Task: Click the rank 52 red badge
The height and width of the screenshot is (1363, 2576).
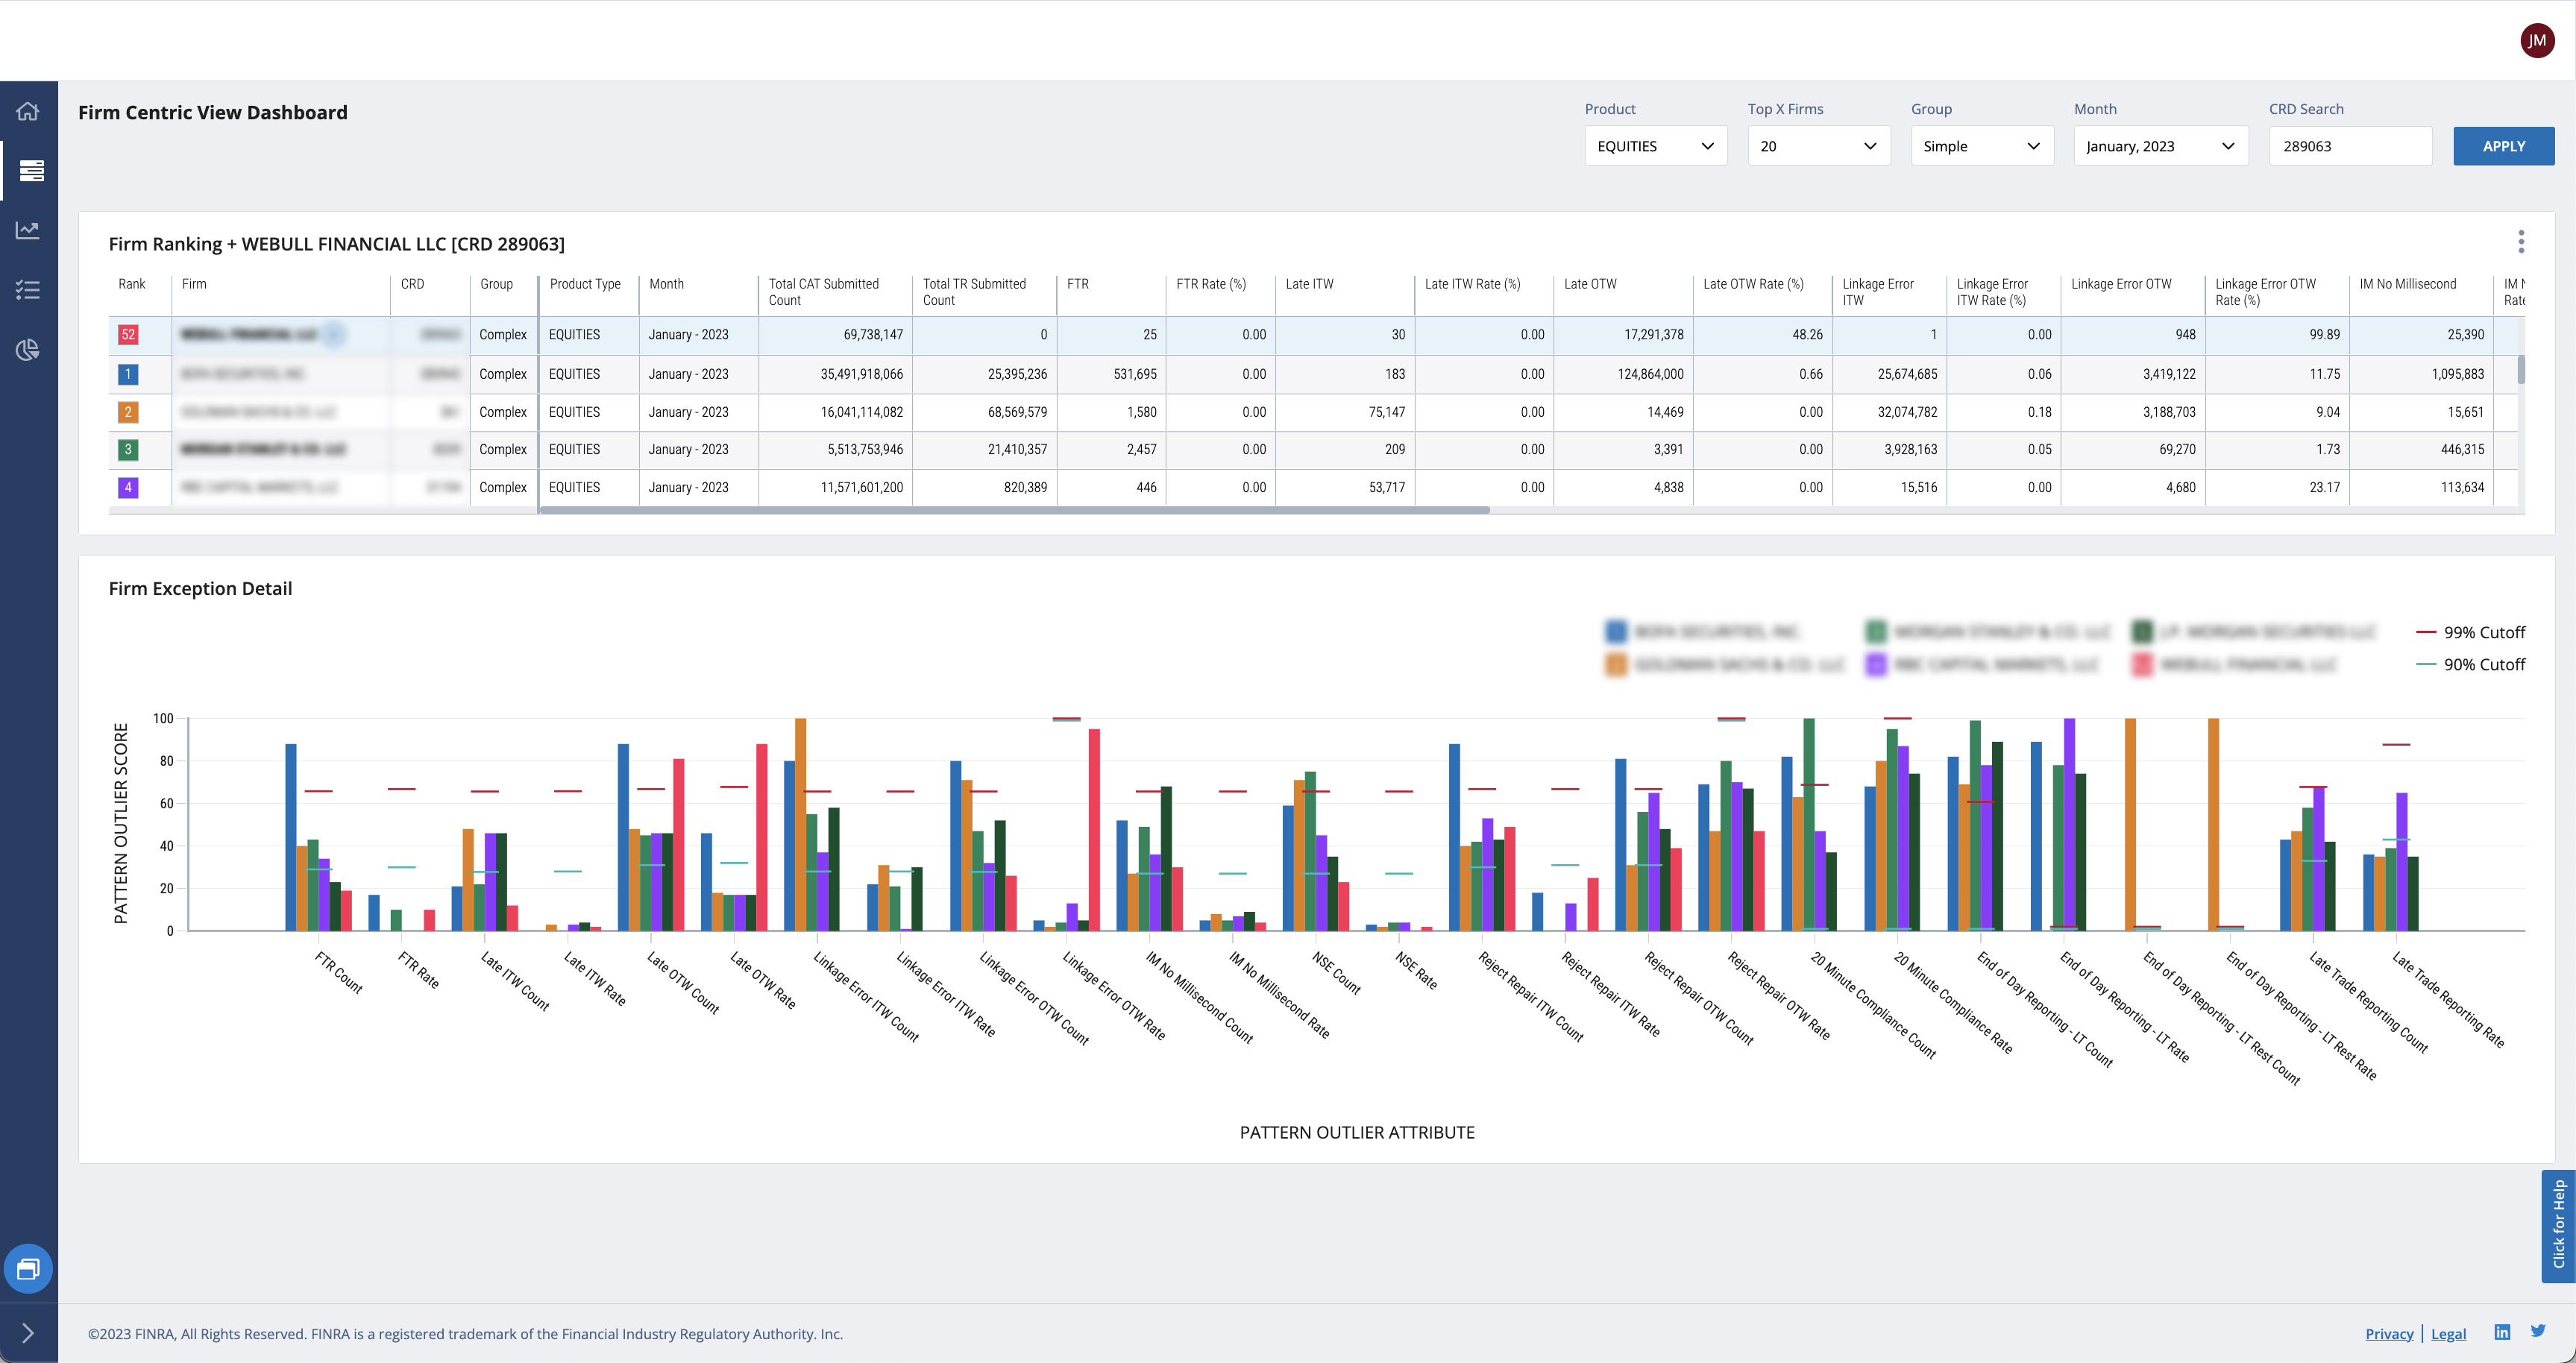Action: point(128,335)
